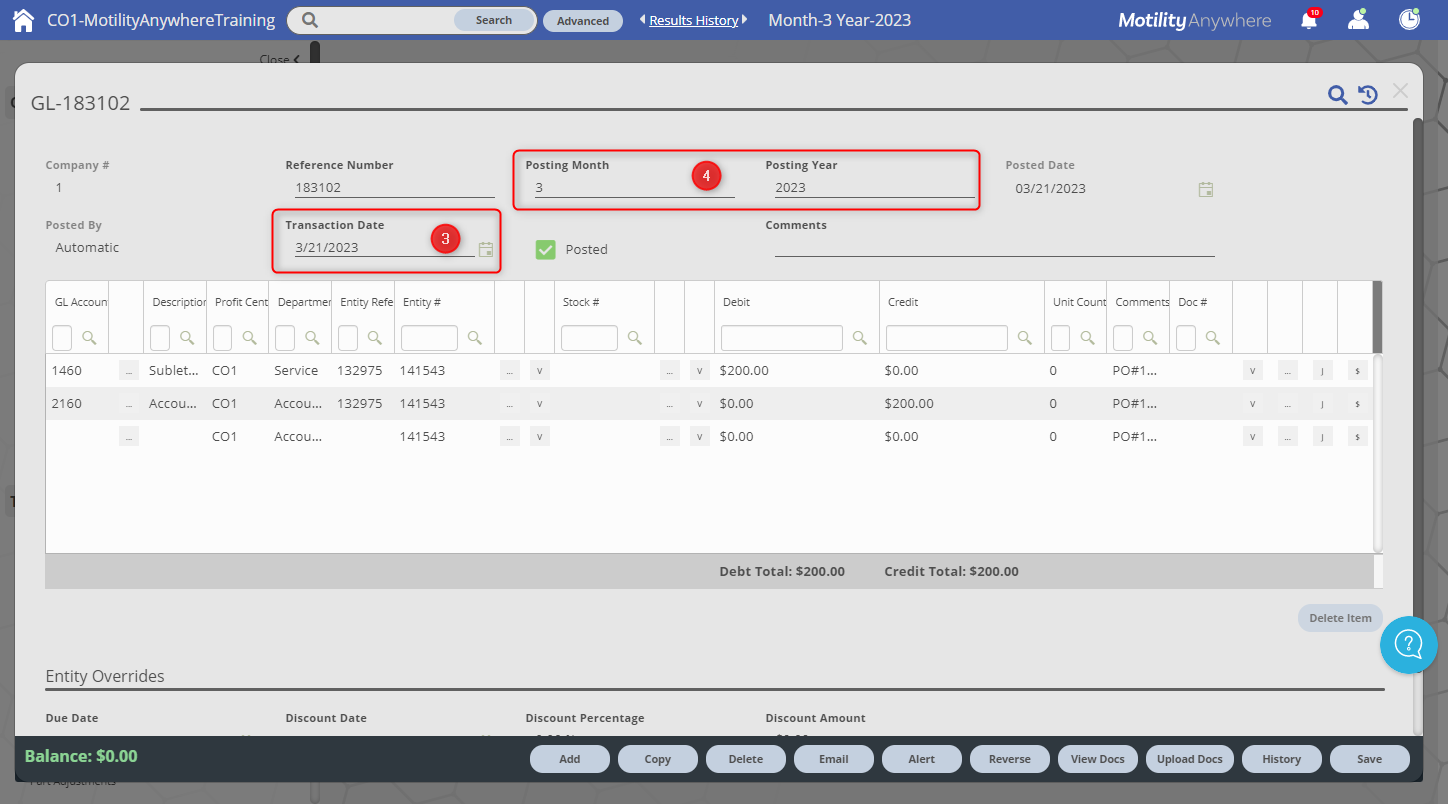The height and width of the screenshot is (804, 1448).
Task: Open the notifications bell
Action: point(1309,20)
